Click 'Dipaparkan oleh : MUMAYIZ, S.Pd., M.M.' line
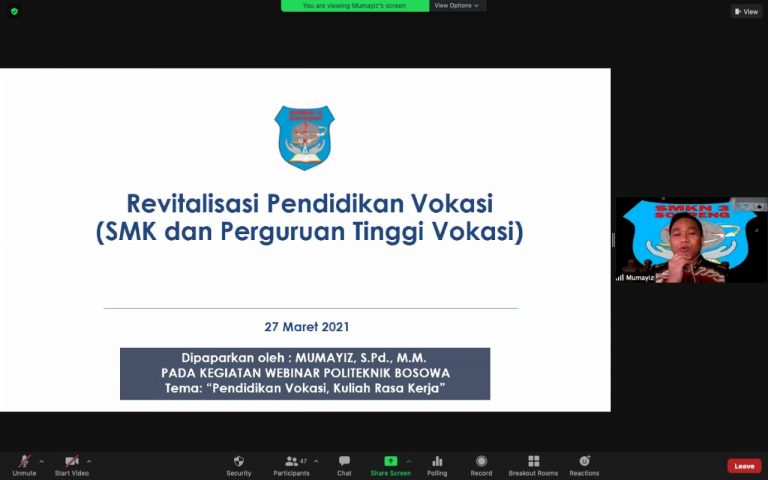The height and width of the screenshot is (480, 768). tap(304, 358)
